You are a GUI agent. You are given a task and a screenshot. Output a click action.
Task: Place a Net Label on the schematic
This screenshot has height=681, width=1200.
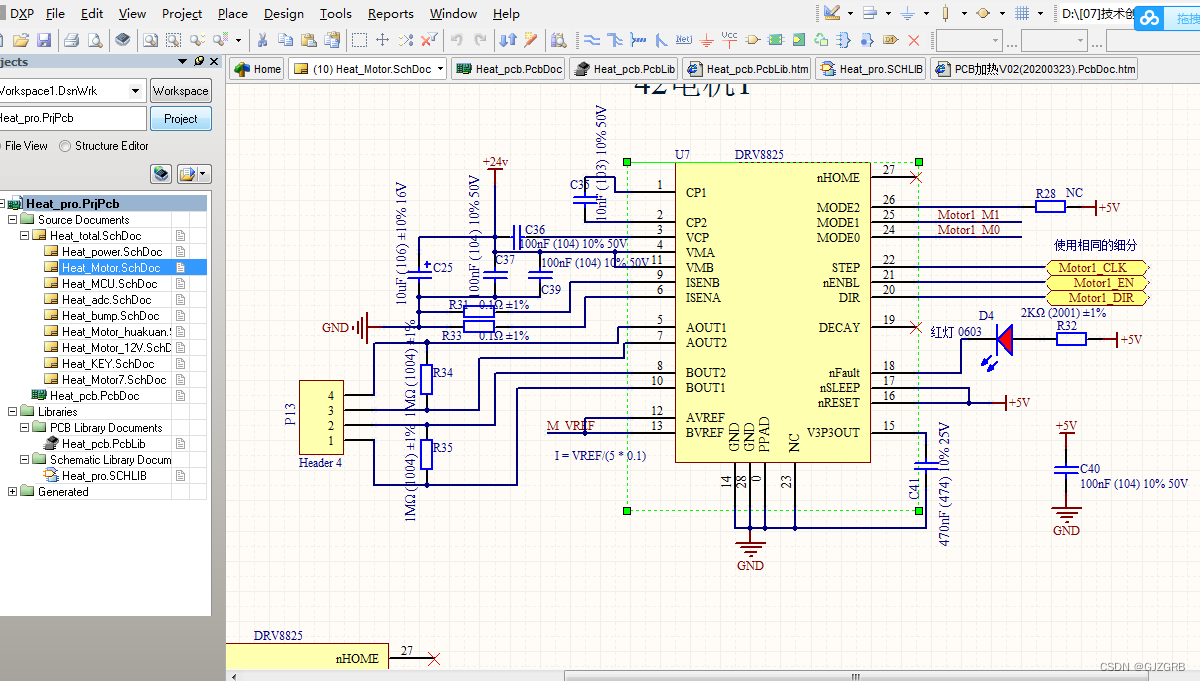(x=682, y=41)
